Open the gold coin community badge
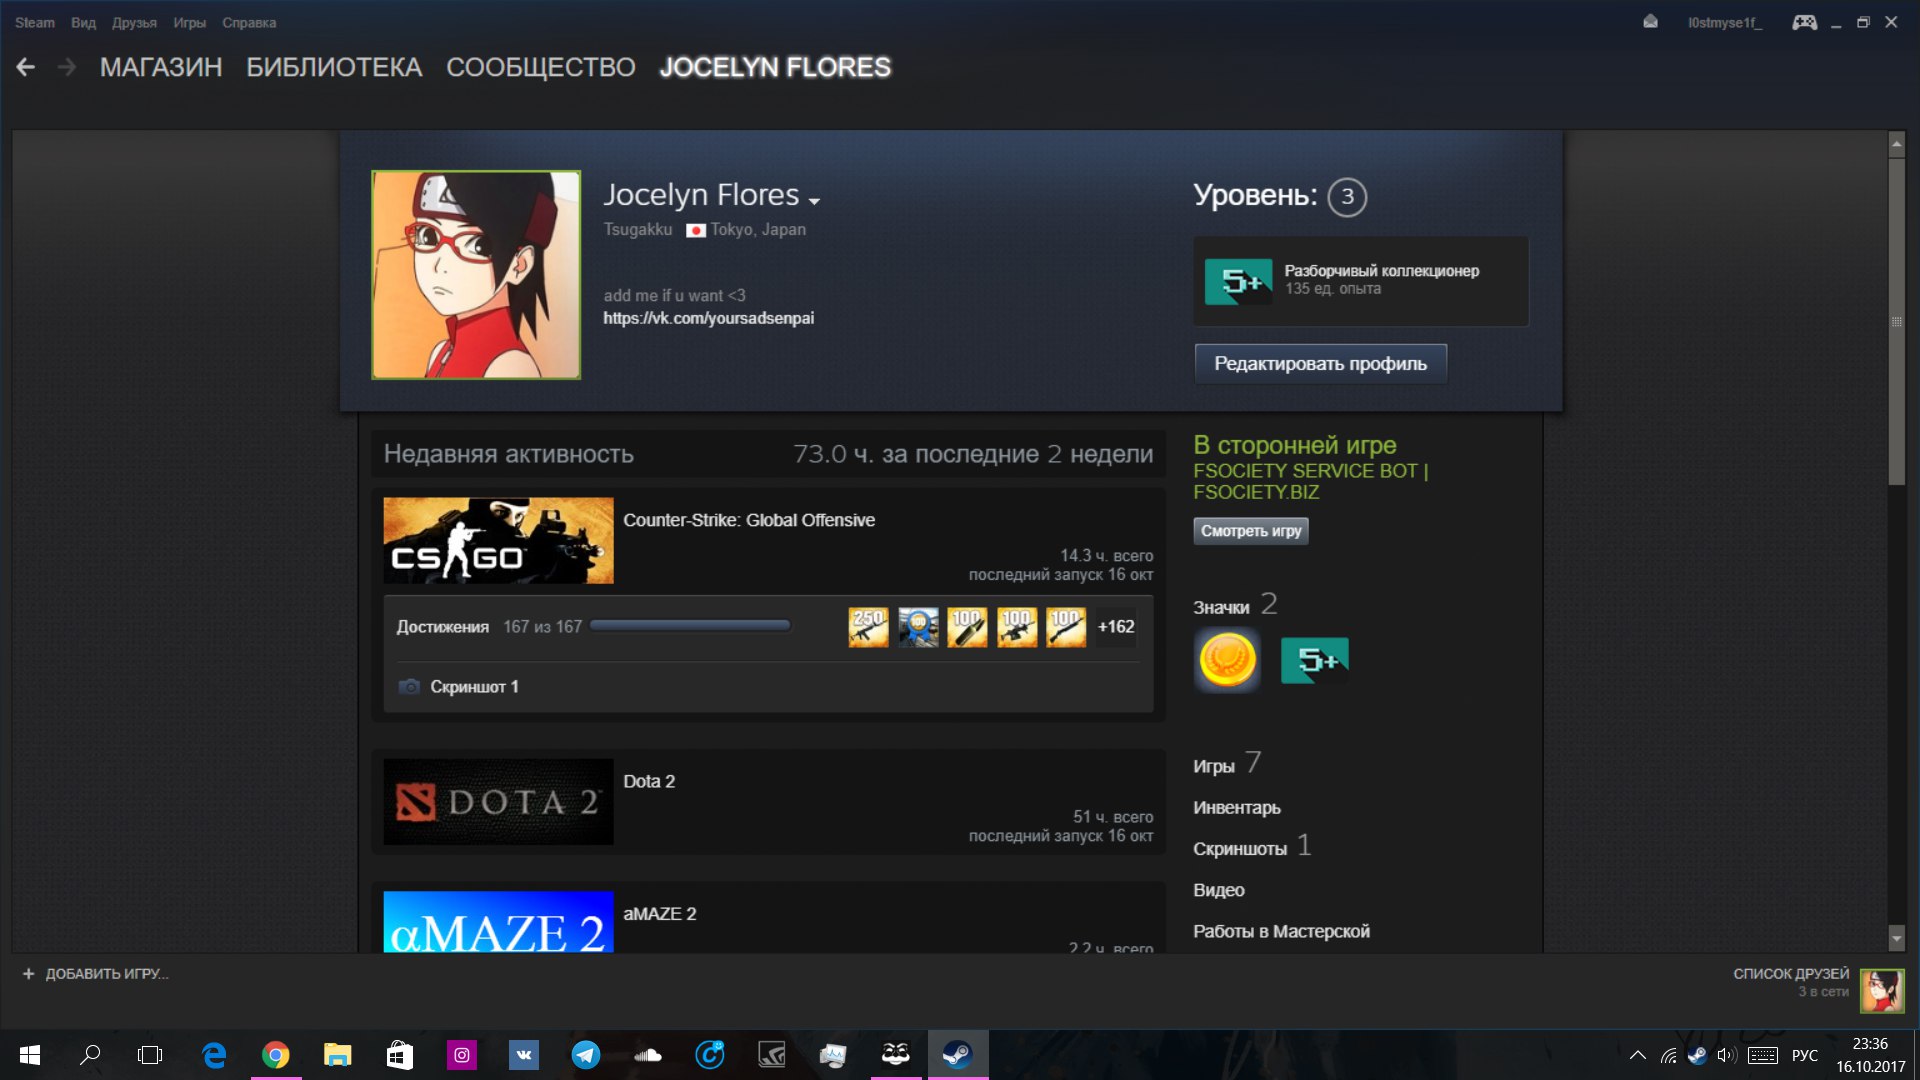 point(1227,660)
